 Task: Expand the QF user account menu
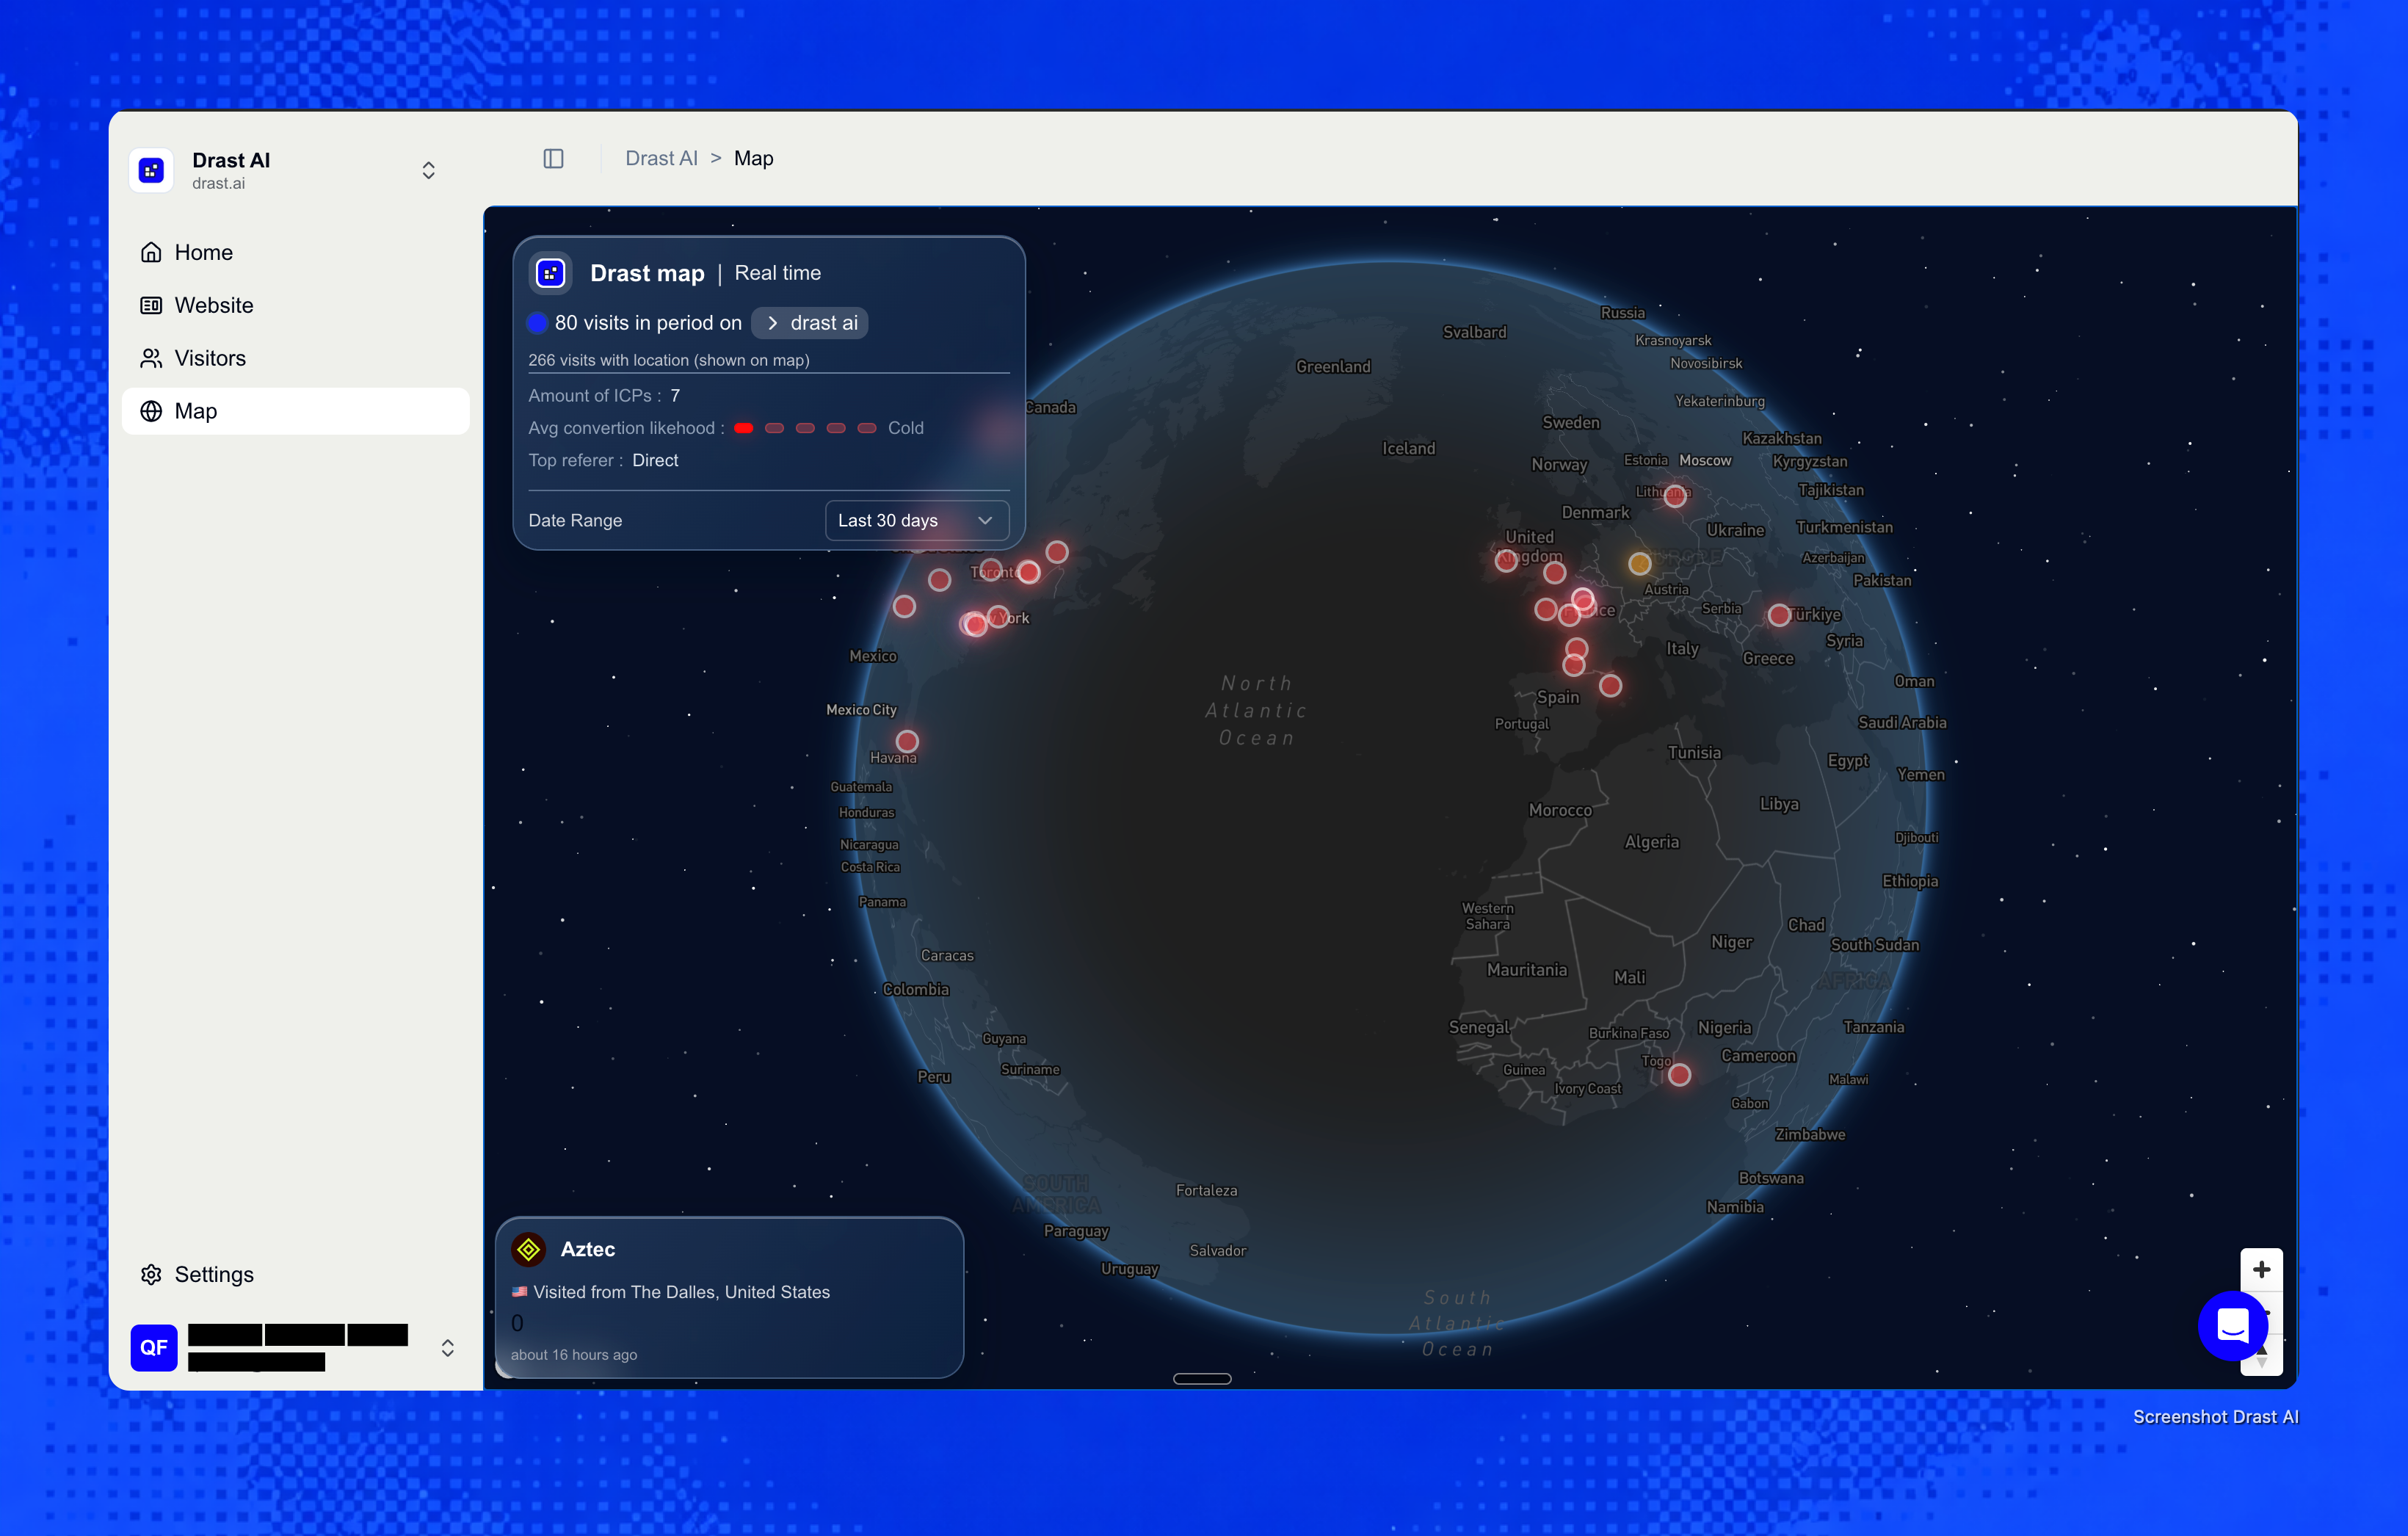point(447,1347)
